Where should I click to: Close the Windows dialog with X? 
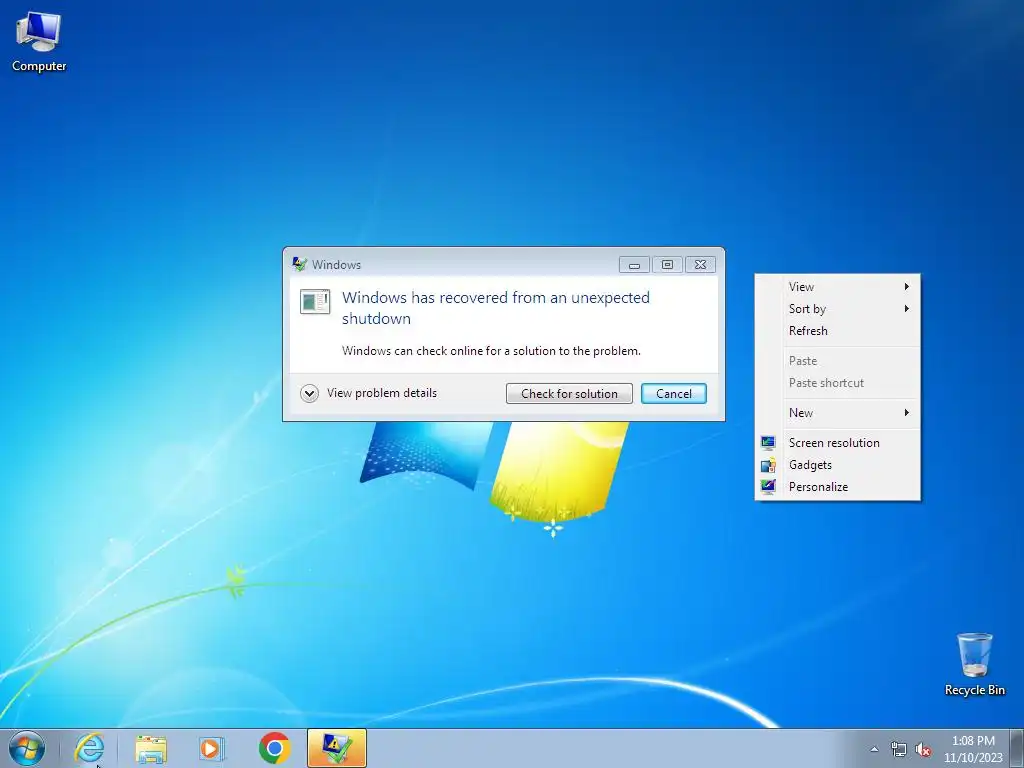click(700, 264)
